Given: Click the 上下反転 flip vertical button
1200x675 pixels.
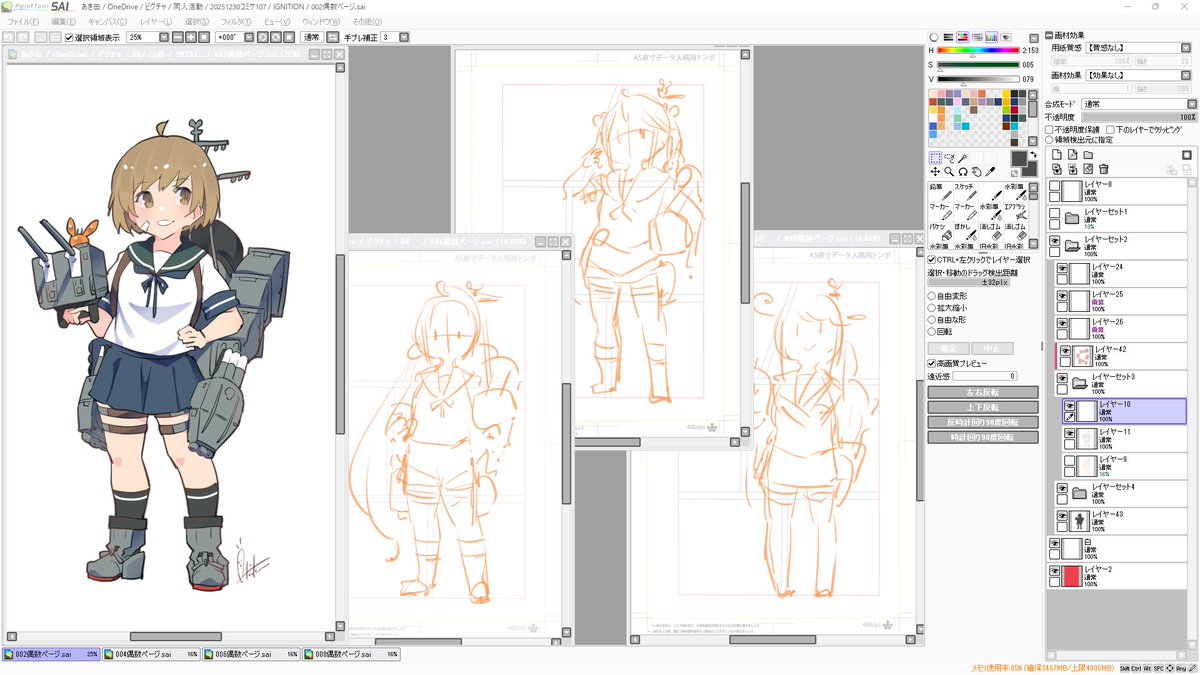Looking at the screenshot, I should [x=982, y=408].
